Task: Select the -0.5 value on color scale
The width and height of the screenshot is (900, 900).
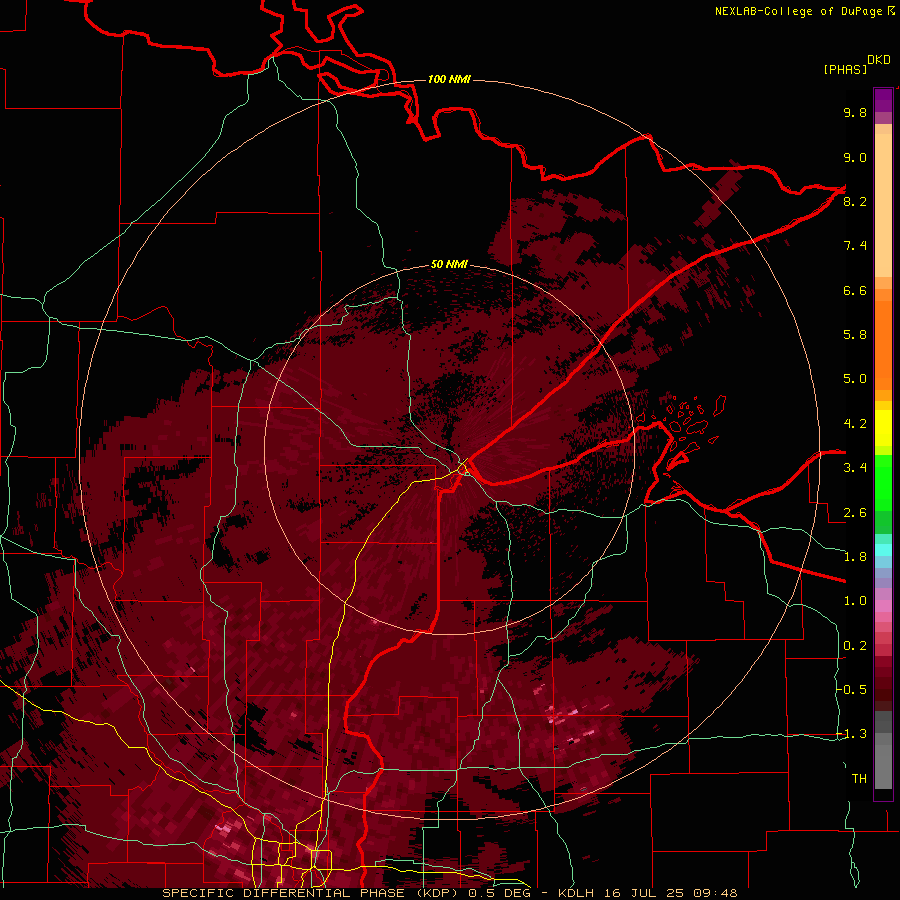Action: (x=851, y=690)
